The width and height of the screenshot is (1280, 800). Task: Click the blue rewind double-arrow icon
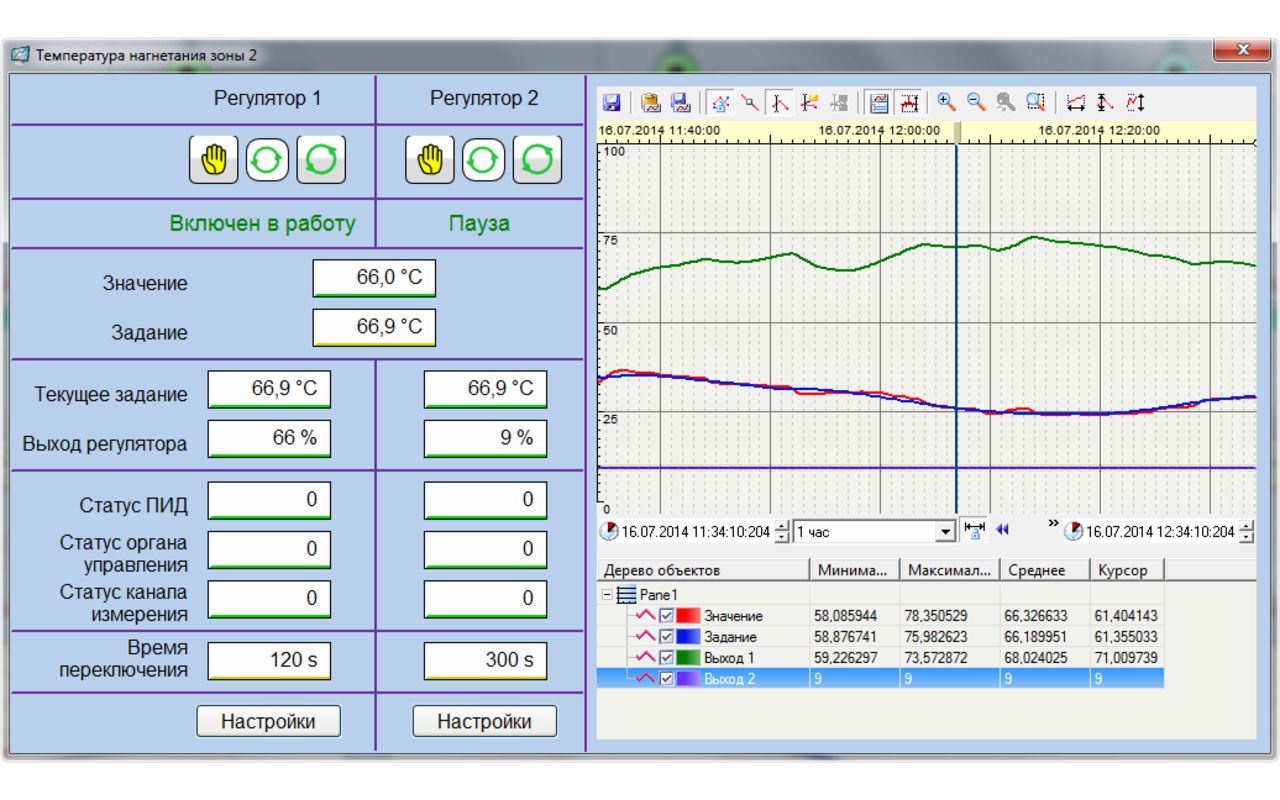[x=1002, y=530]
